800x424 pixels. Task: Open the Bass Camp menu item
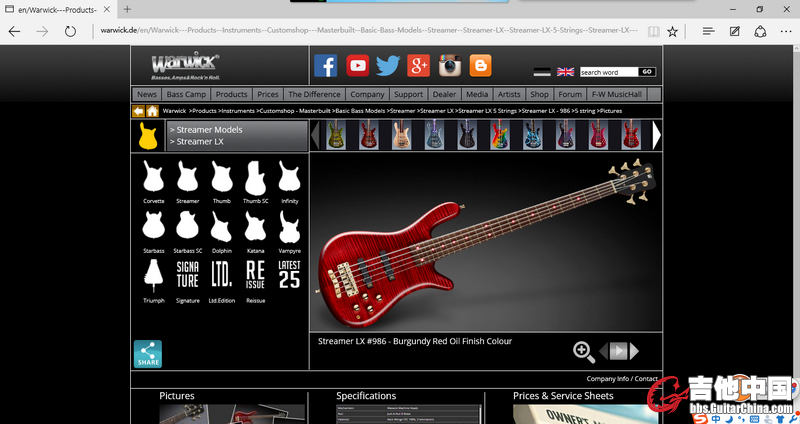186,94
